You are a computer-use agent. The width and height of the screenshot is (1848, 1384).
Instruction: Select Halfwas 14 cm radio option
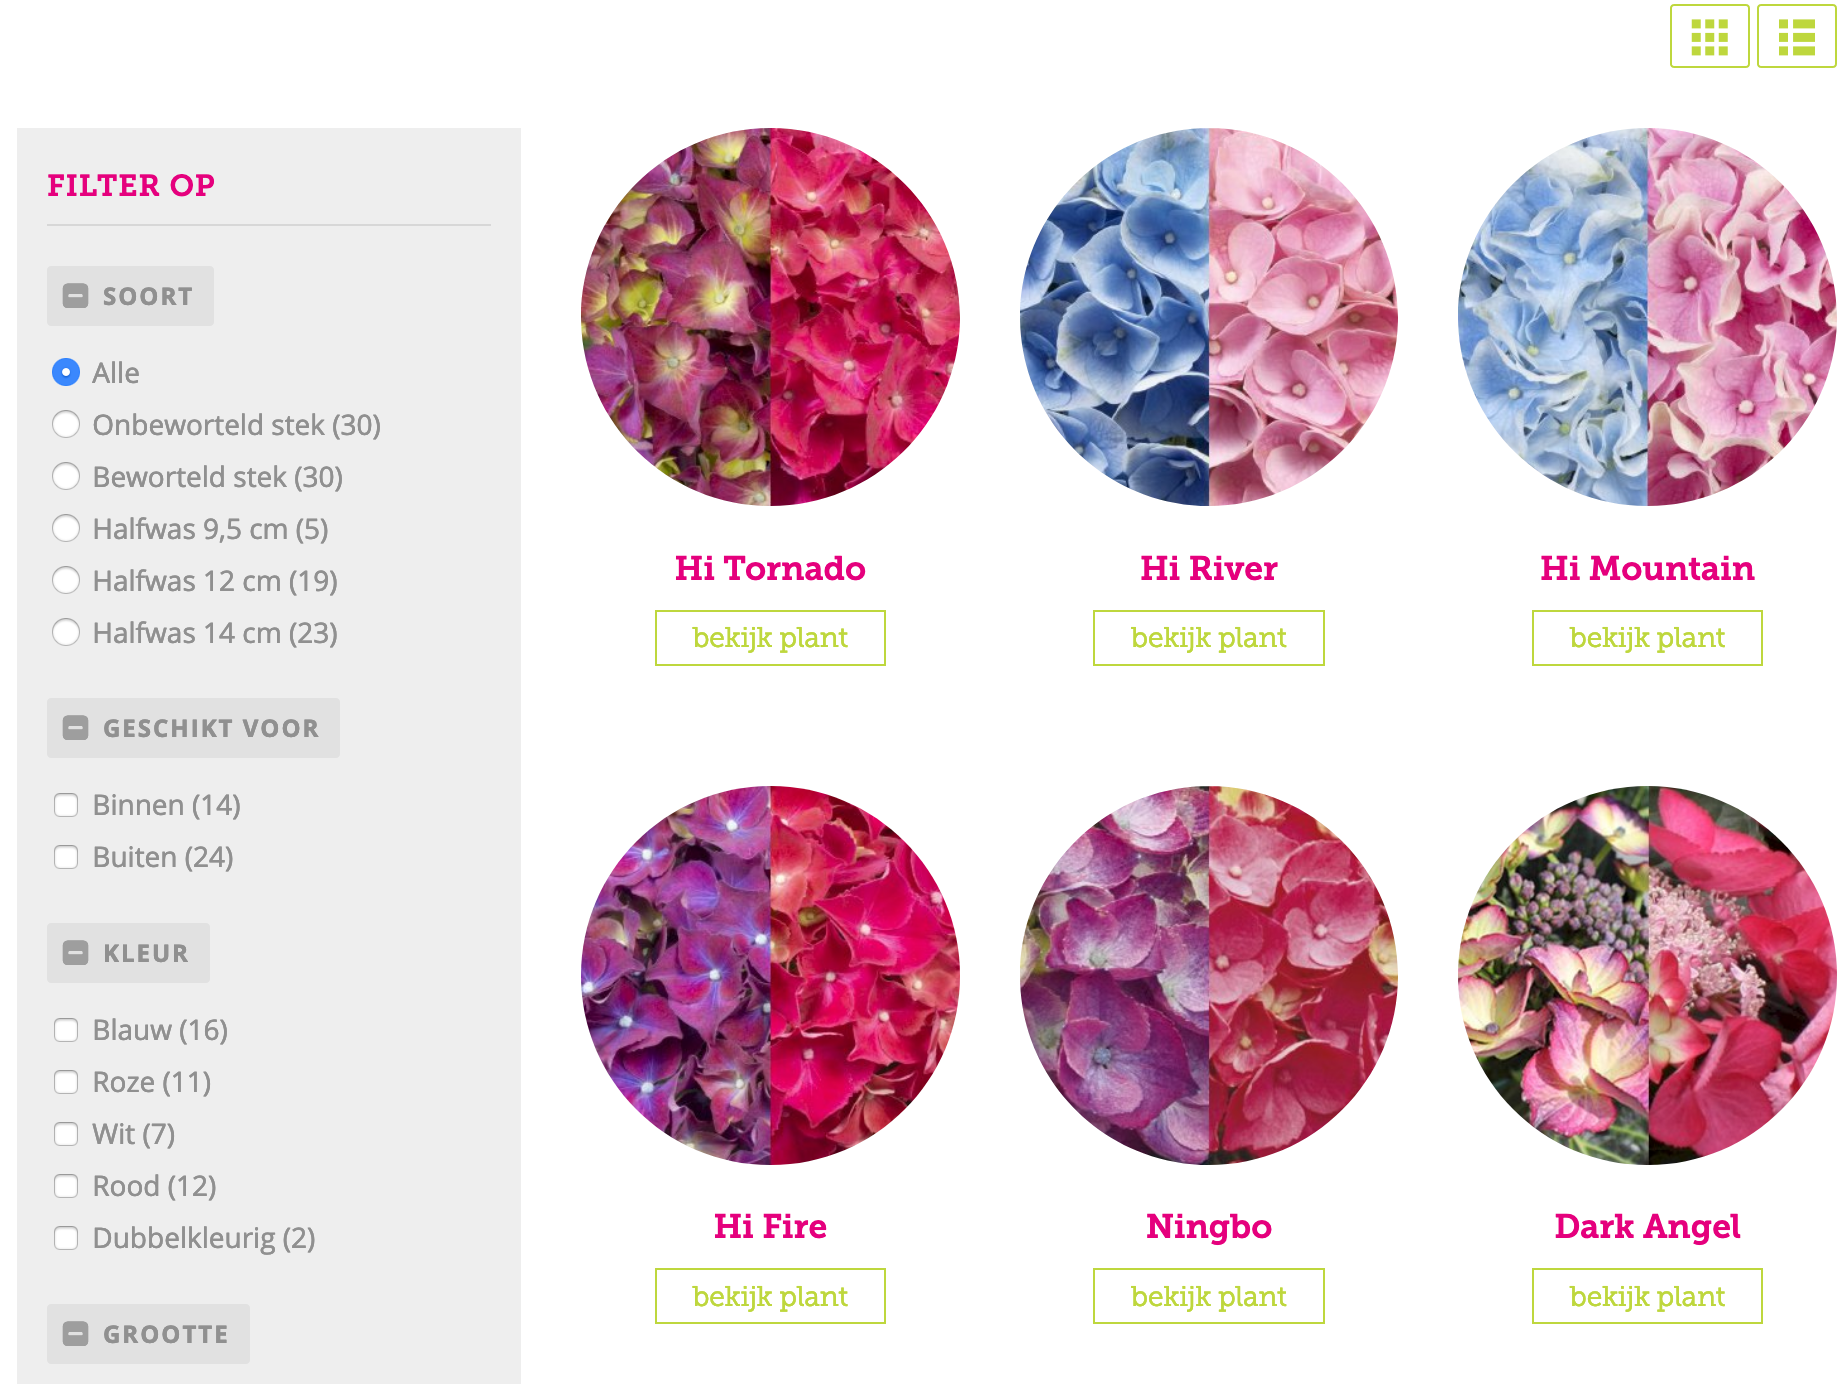[x=66, y=633]
